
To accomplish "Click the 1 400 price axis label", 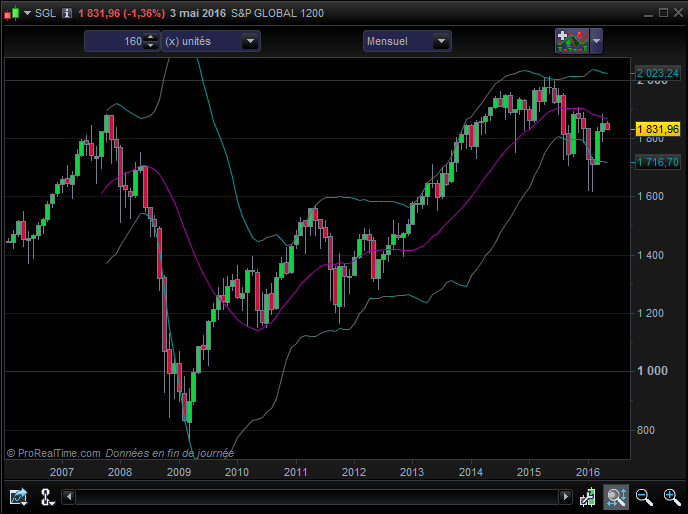I will click(x=650, y=255).
